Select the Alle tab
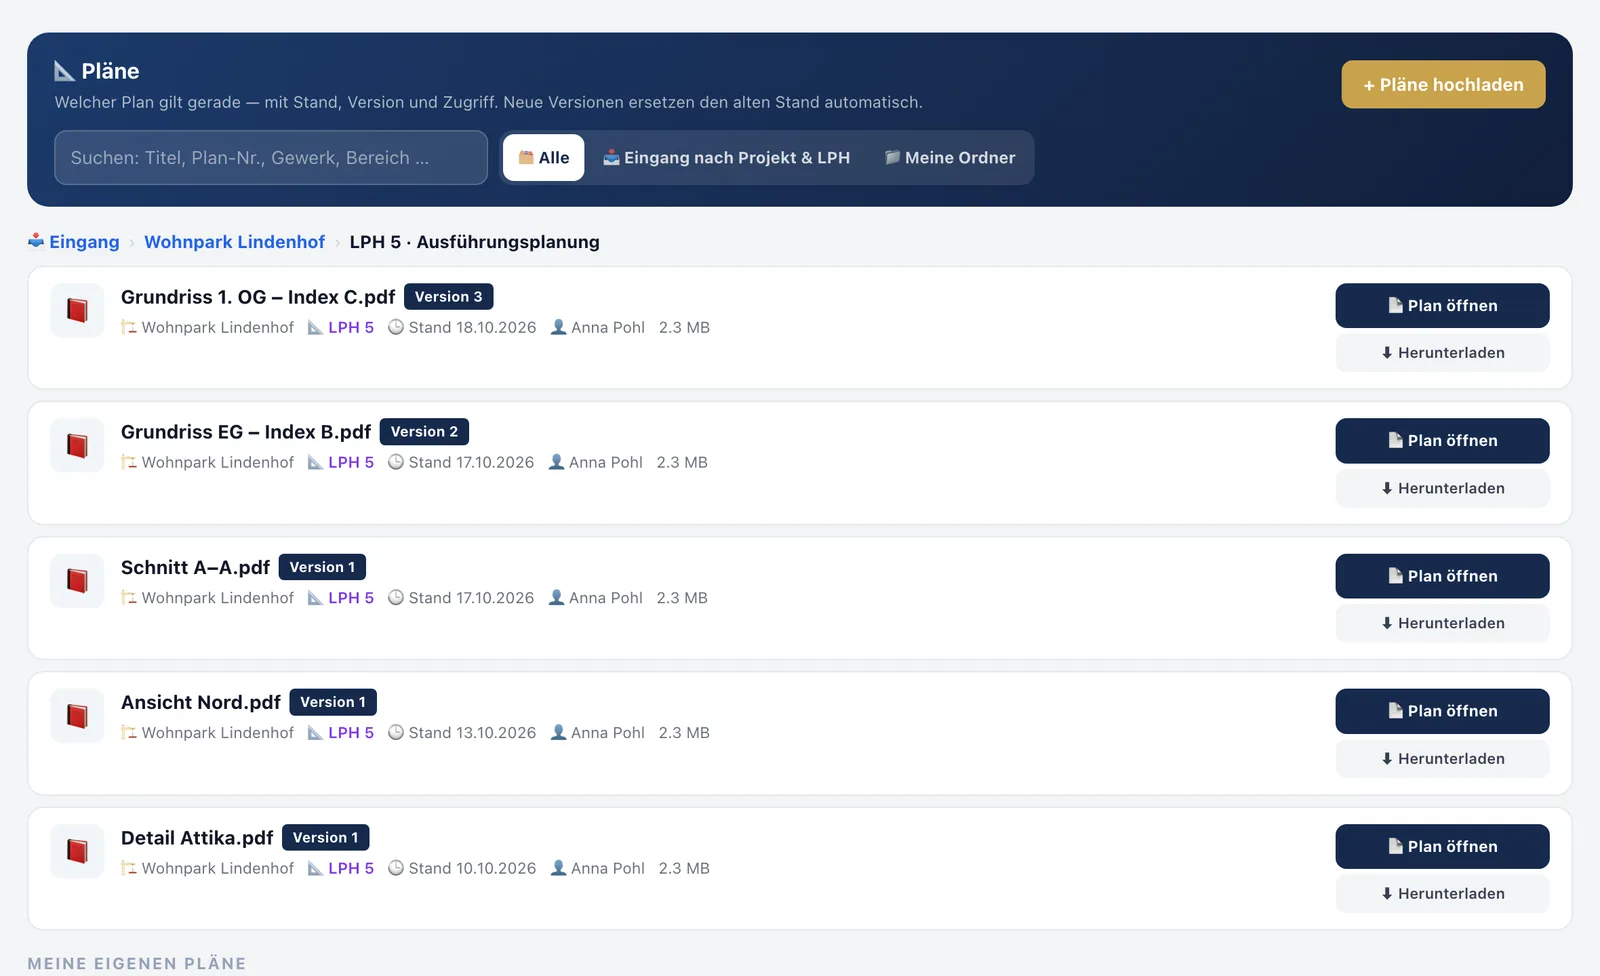The height and width of the screenshot is (976, 1600). [544, 158]
